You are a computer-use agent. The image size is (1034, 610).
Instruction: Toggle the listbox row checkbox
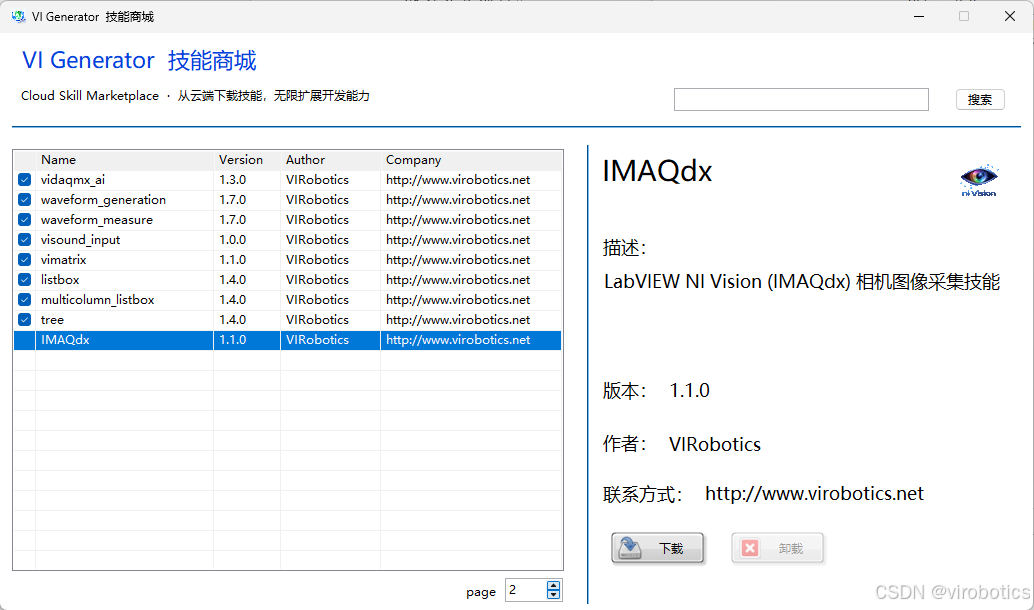(24, 280)
